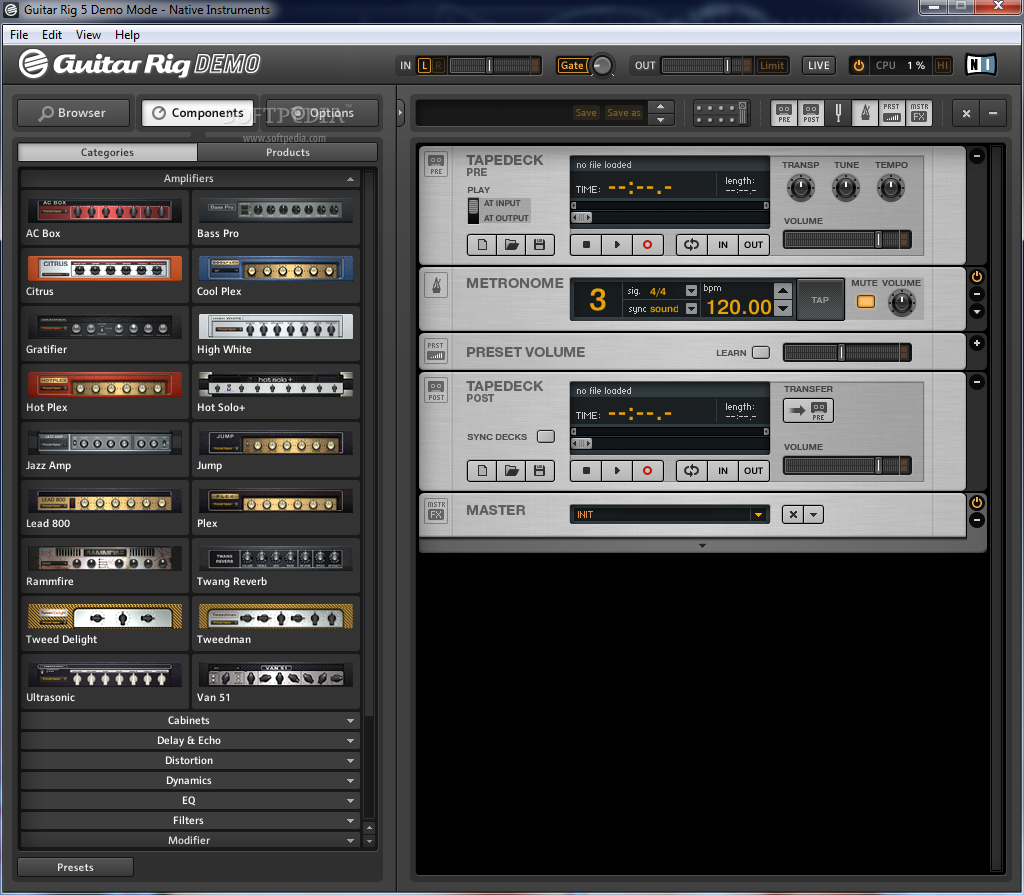Expand the Delay & Echo category

189,741
